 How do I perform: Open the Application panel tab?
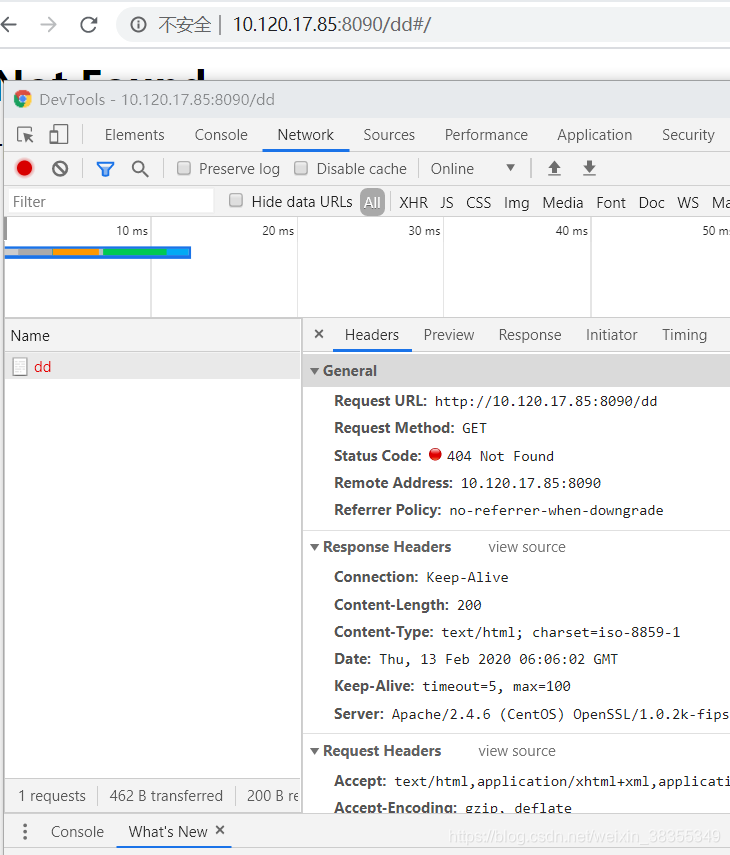pos(595,135)
